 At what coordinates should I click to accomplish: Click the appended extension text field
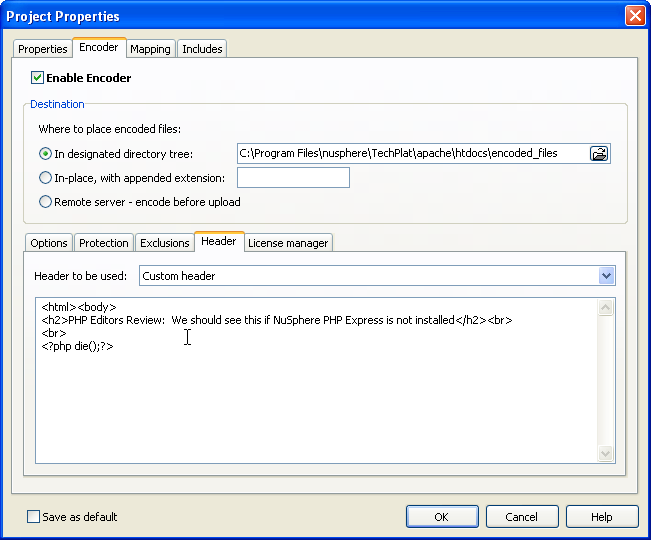(x=293, y=178)
